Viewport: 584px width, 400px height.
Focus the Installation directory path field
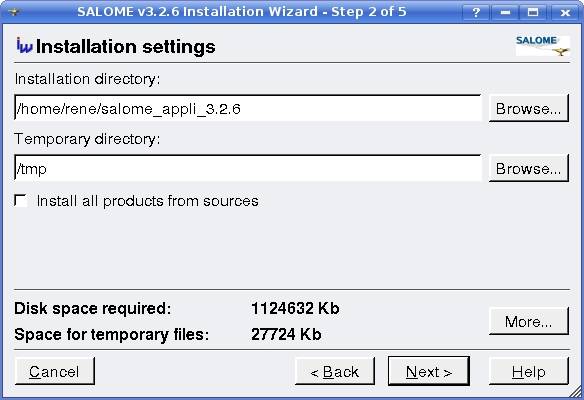(248, 108)
